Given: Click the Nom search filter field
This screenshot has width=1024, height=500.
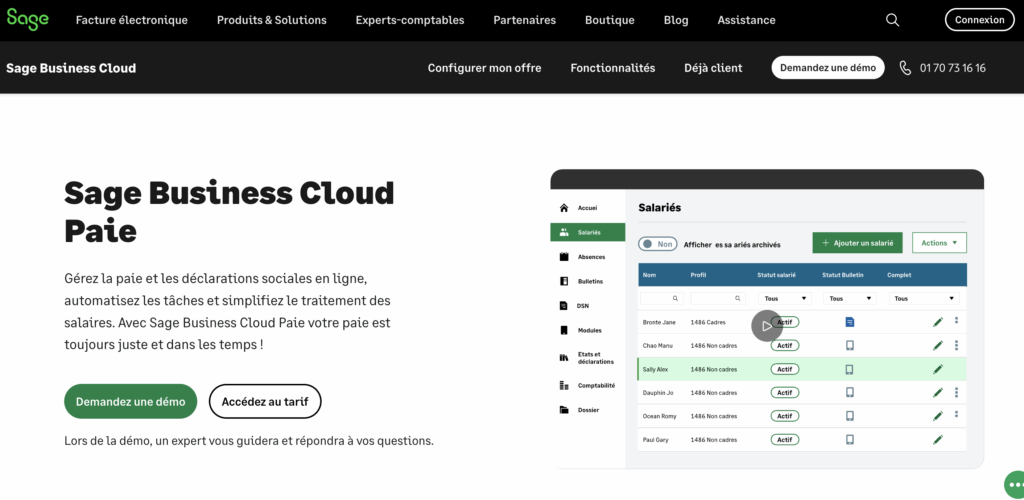Looking at the screenshot, I should (662, 298).
